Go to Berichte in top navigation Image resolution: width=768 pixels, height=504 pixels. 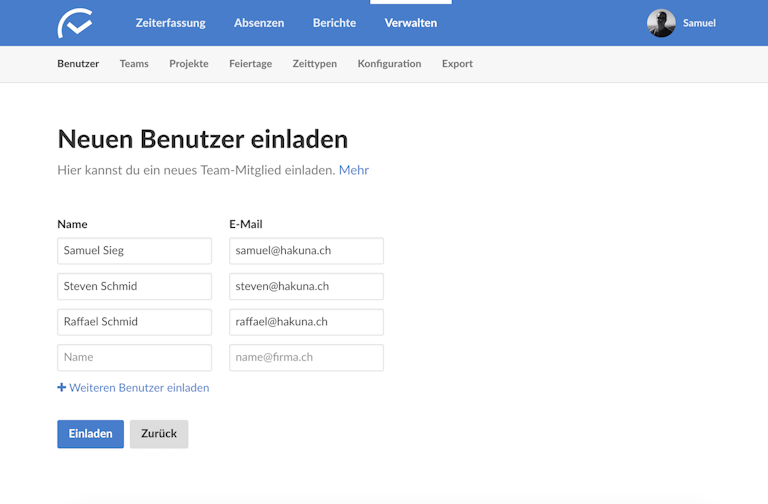335,23
